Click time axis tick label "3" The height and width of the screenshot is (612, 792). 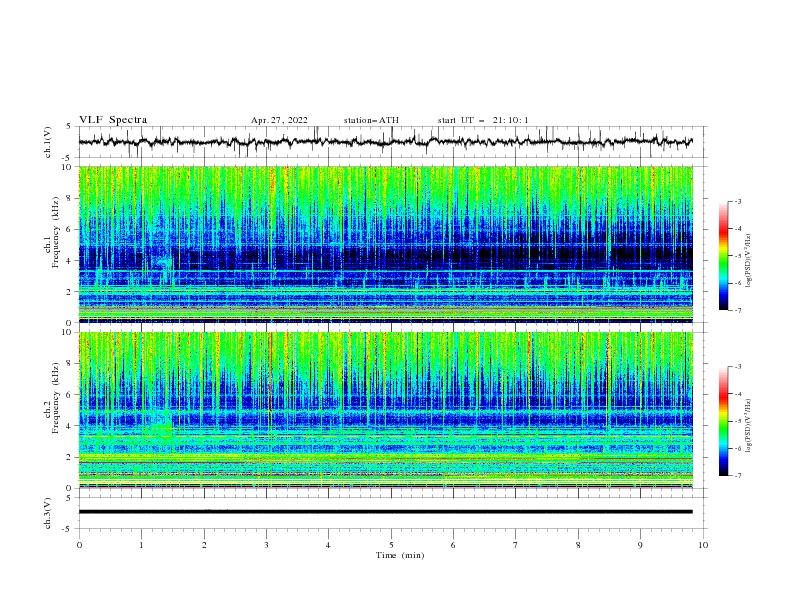tap(266, 545)
